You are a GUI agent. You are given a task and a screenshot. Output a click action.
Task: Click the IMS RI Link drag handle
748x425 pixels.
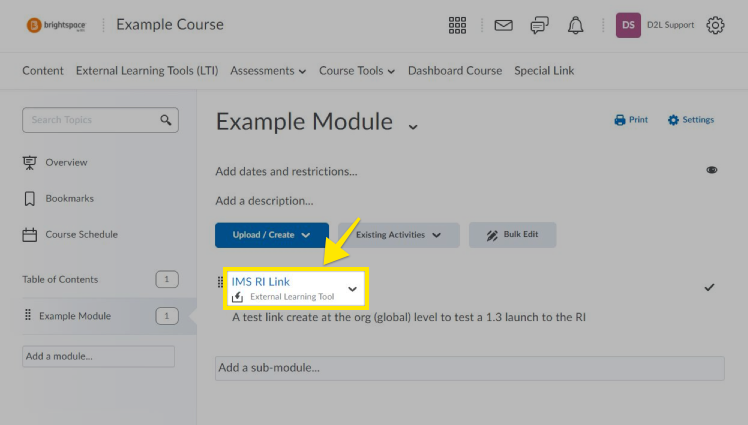(220, 282)
